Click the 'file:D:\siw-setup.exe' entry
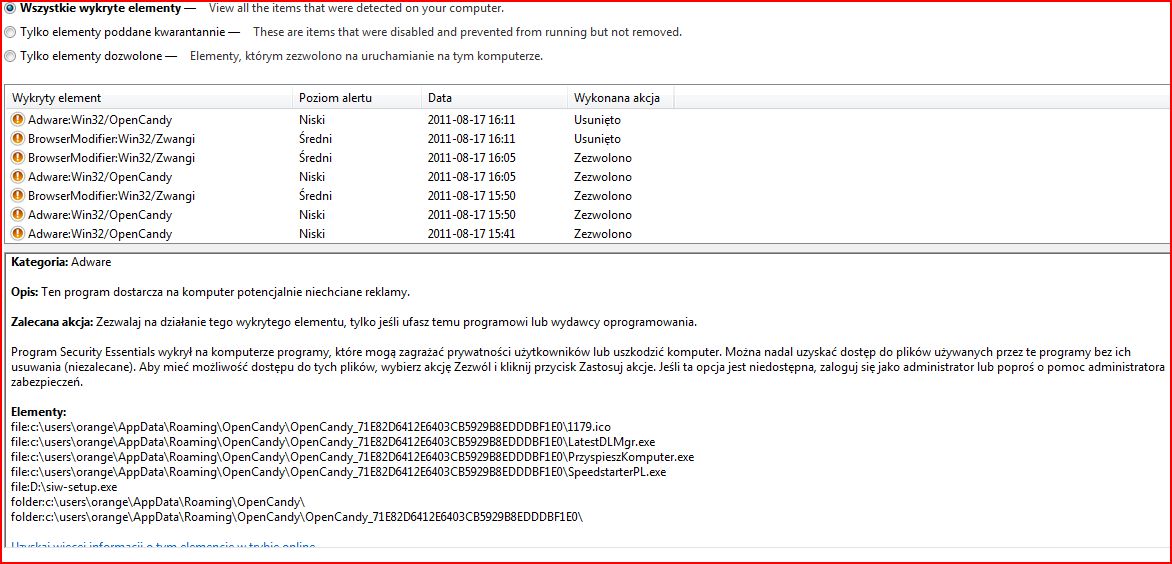This screenshot has height=564, width=1172. 64,486
